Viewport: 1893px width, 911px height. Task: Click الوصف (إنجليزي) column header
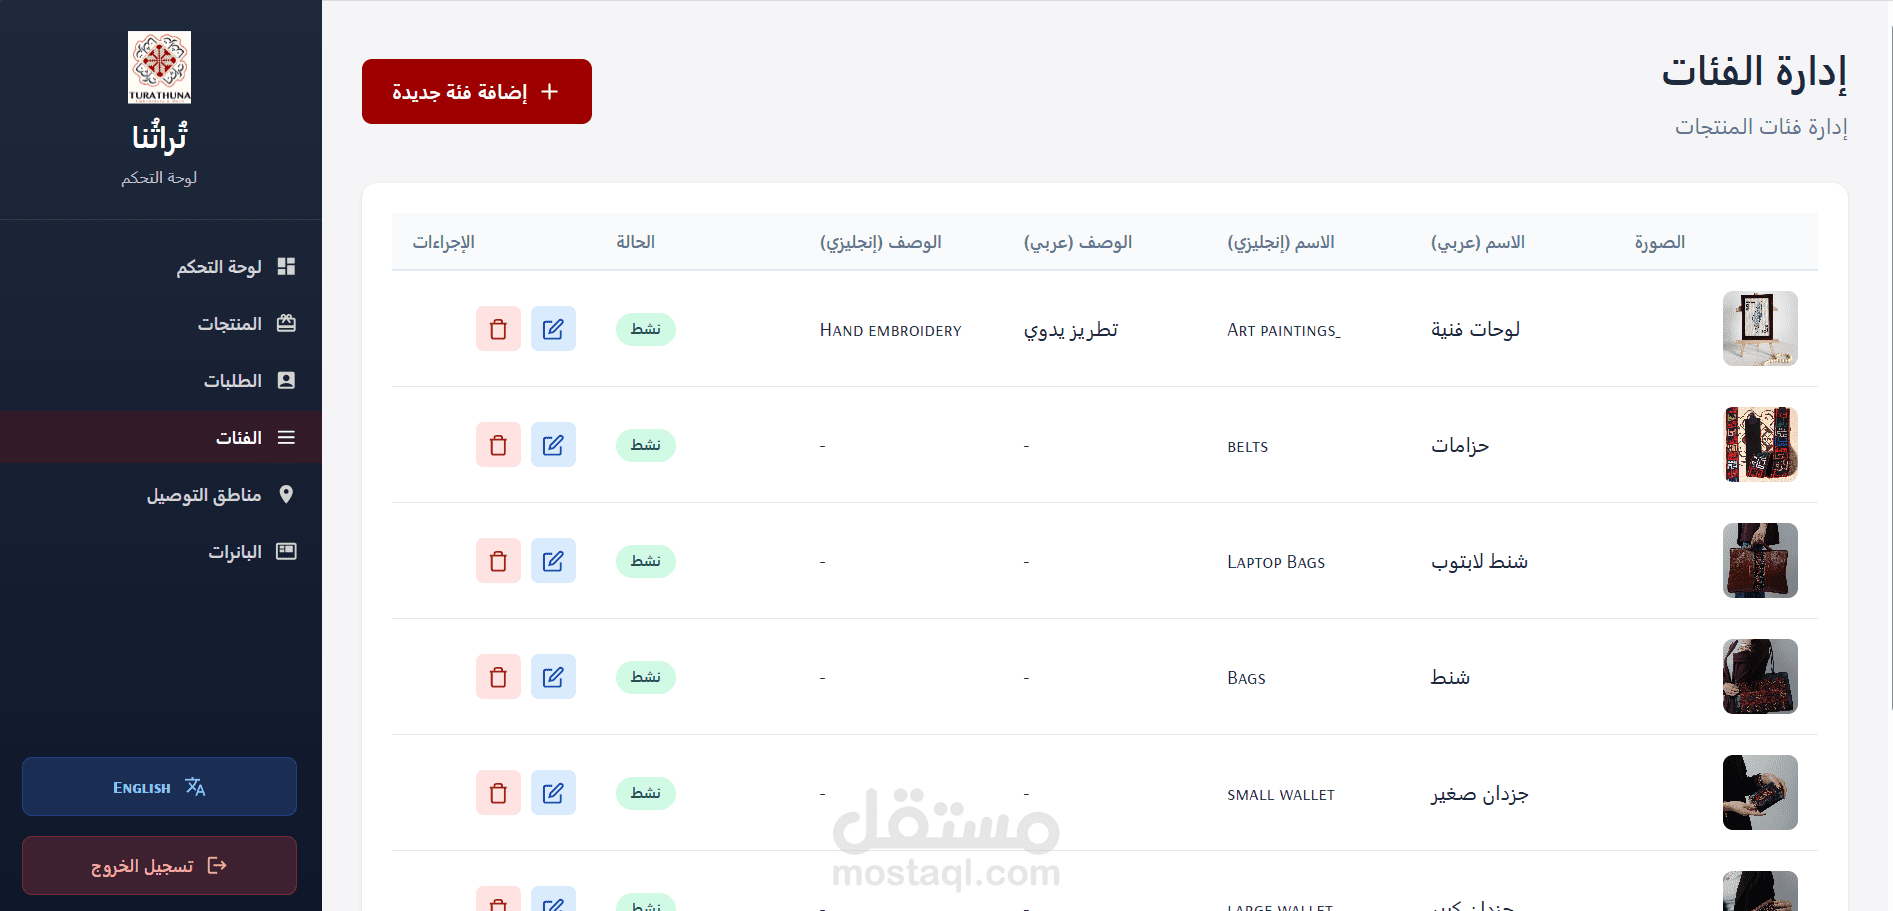(x=881, y=242)
